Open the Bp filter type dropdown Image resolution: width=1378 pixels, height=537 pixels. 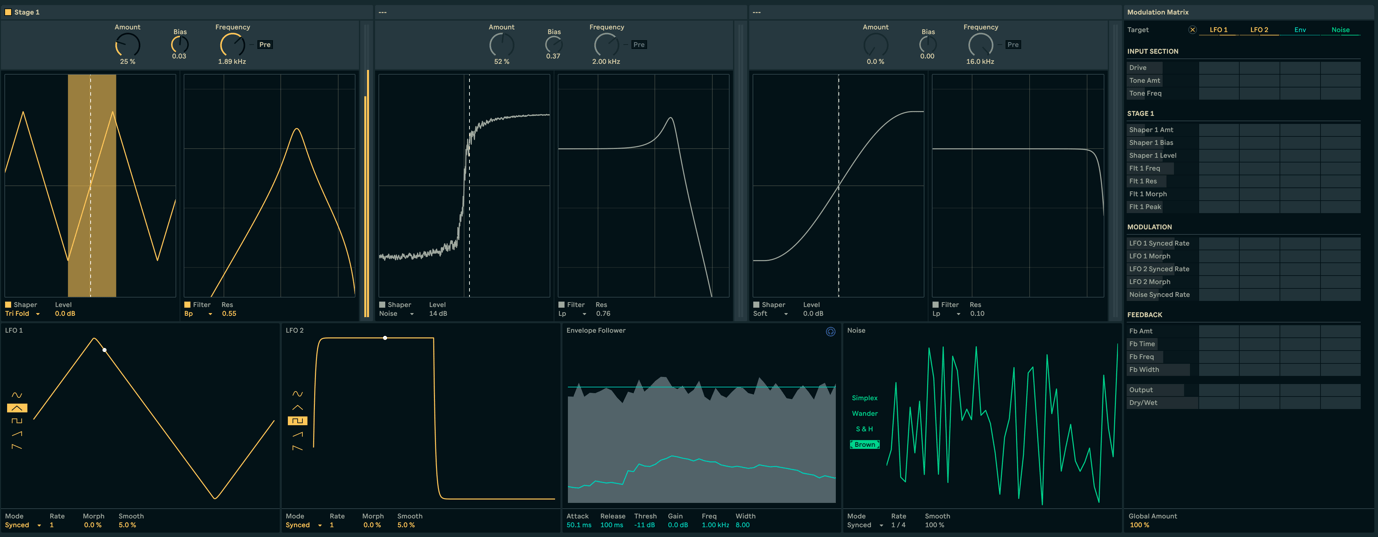(x=198, y=314)
